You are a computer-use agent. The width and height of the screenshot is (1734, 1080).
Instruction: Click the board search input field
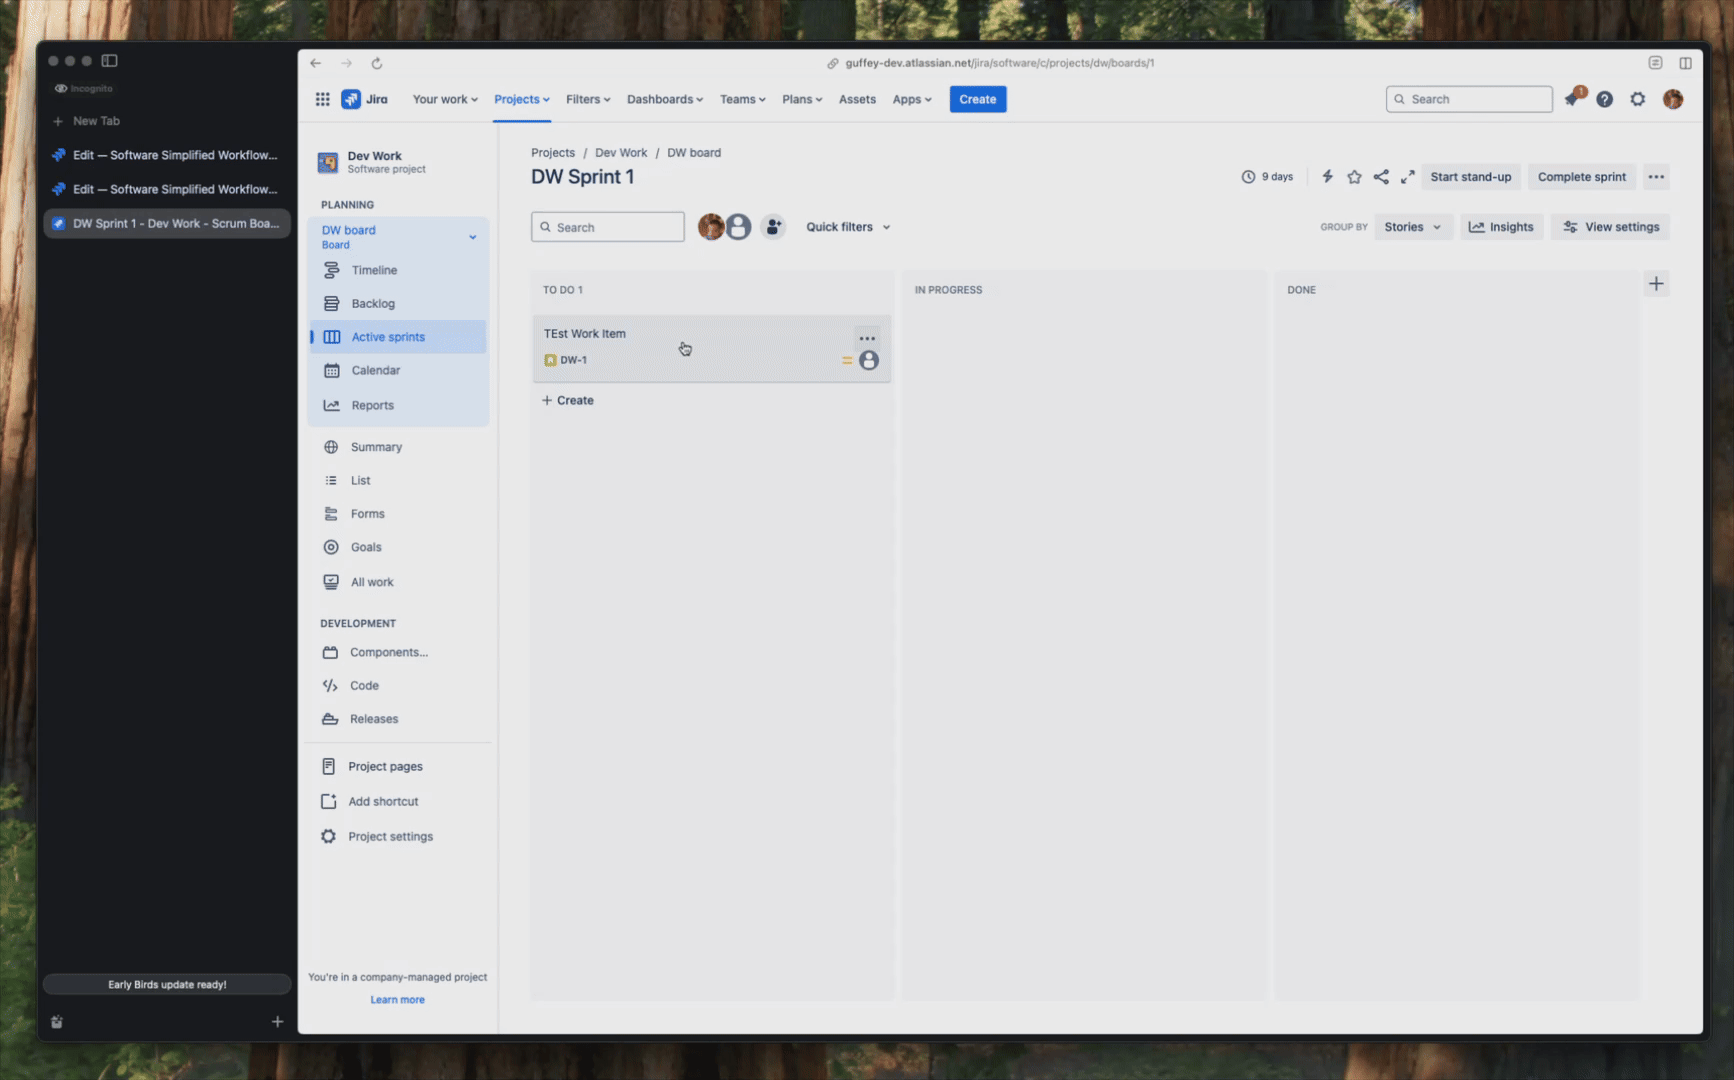[608, 227]
